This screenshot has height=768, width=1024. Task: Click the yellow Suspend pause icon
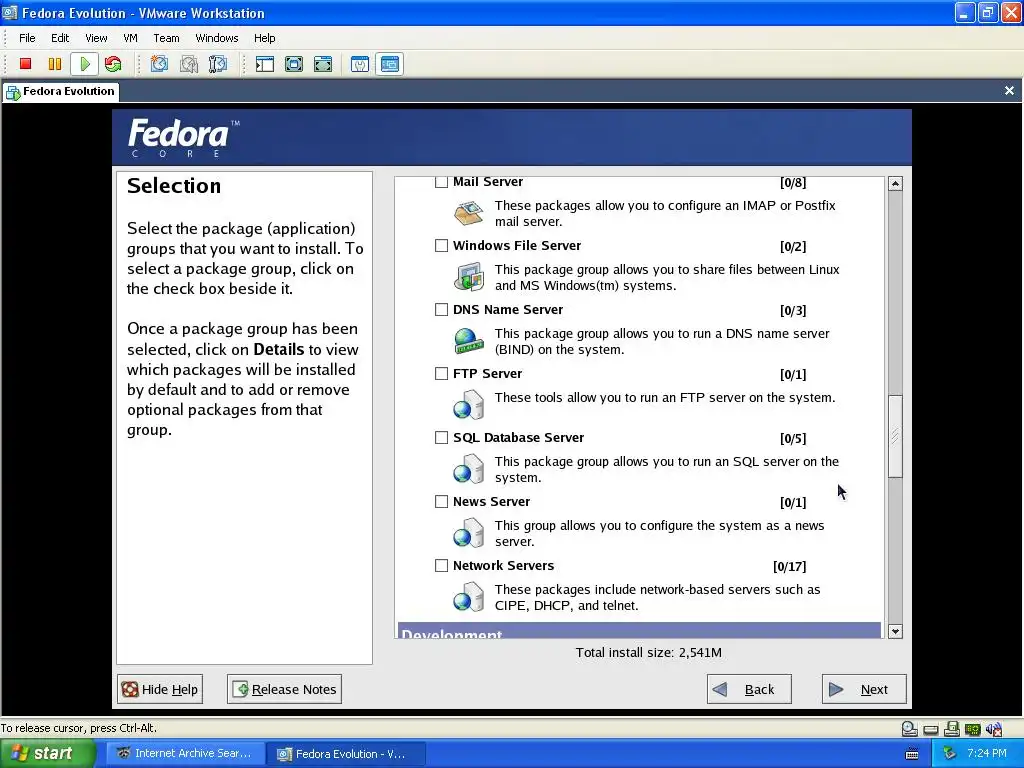[x=55, y=64]
